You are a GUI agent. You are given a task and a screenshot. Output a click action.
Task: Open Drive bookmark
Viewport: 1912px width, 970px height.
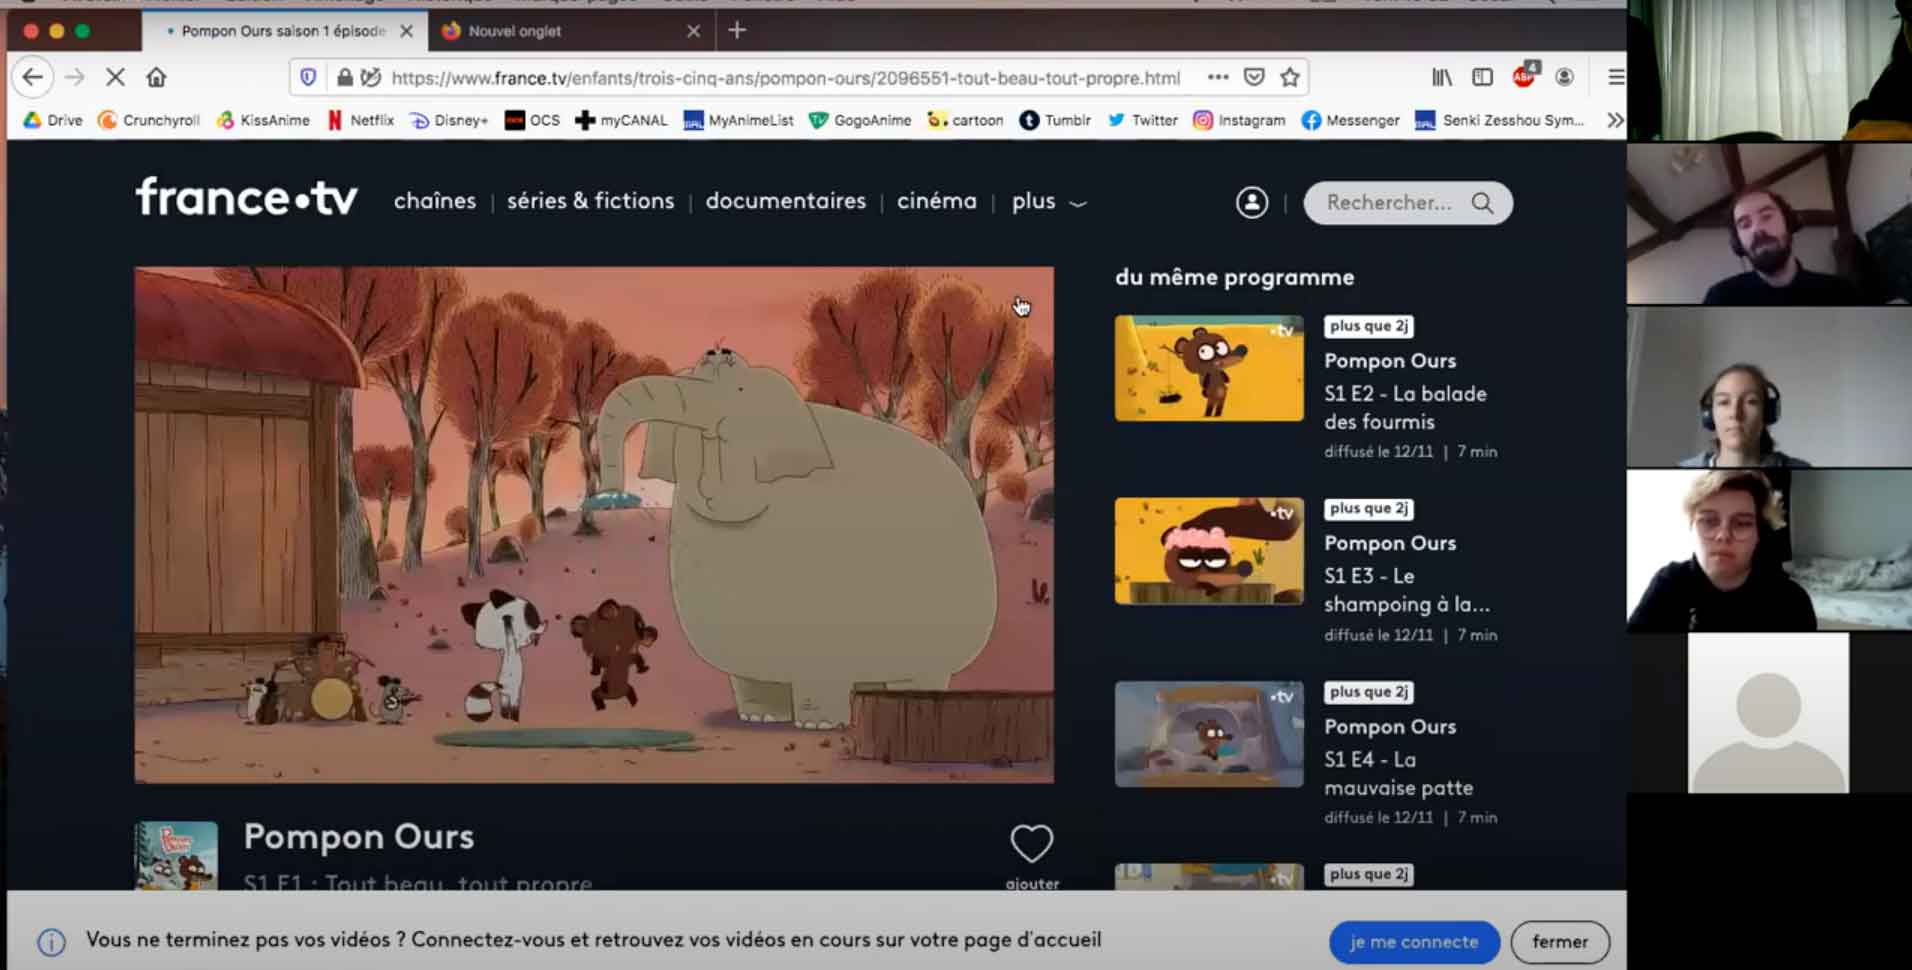coord(53,120)
